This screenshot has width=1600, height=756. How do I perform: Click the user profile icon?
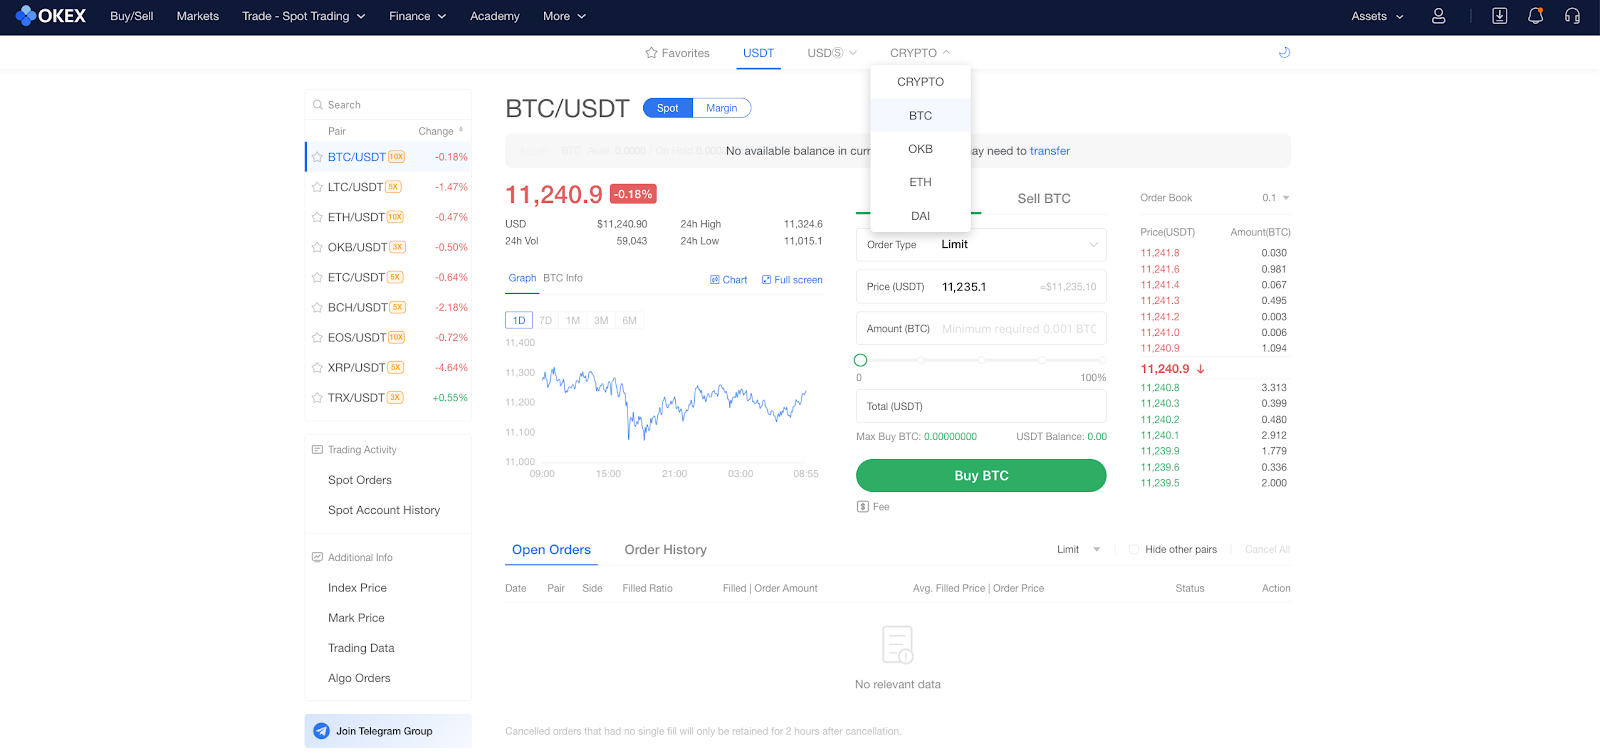click(1438, 16)
